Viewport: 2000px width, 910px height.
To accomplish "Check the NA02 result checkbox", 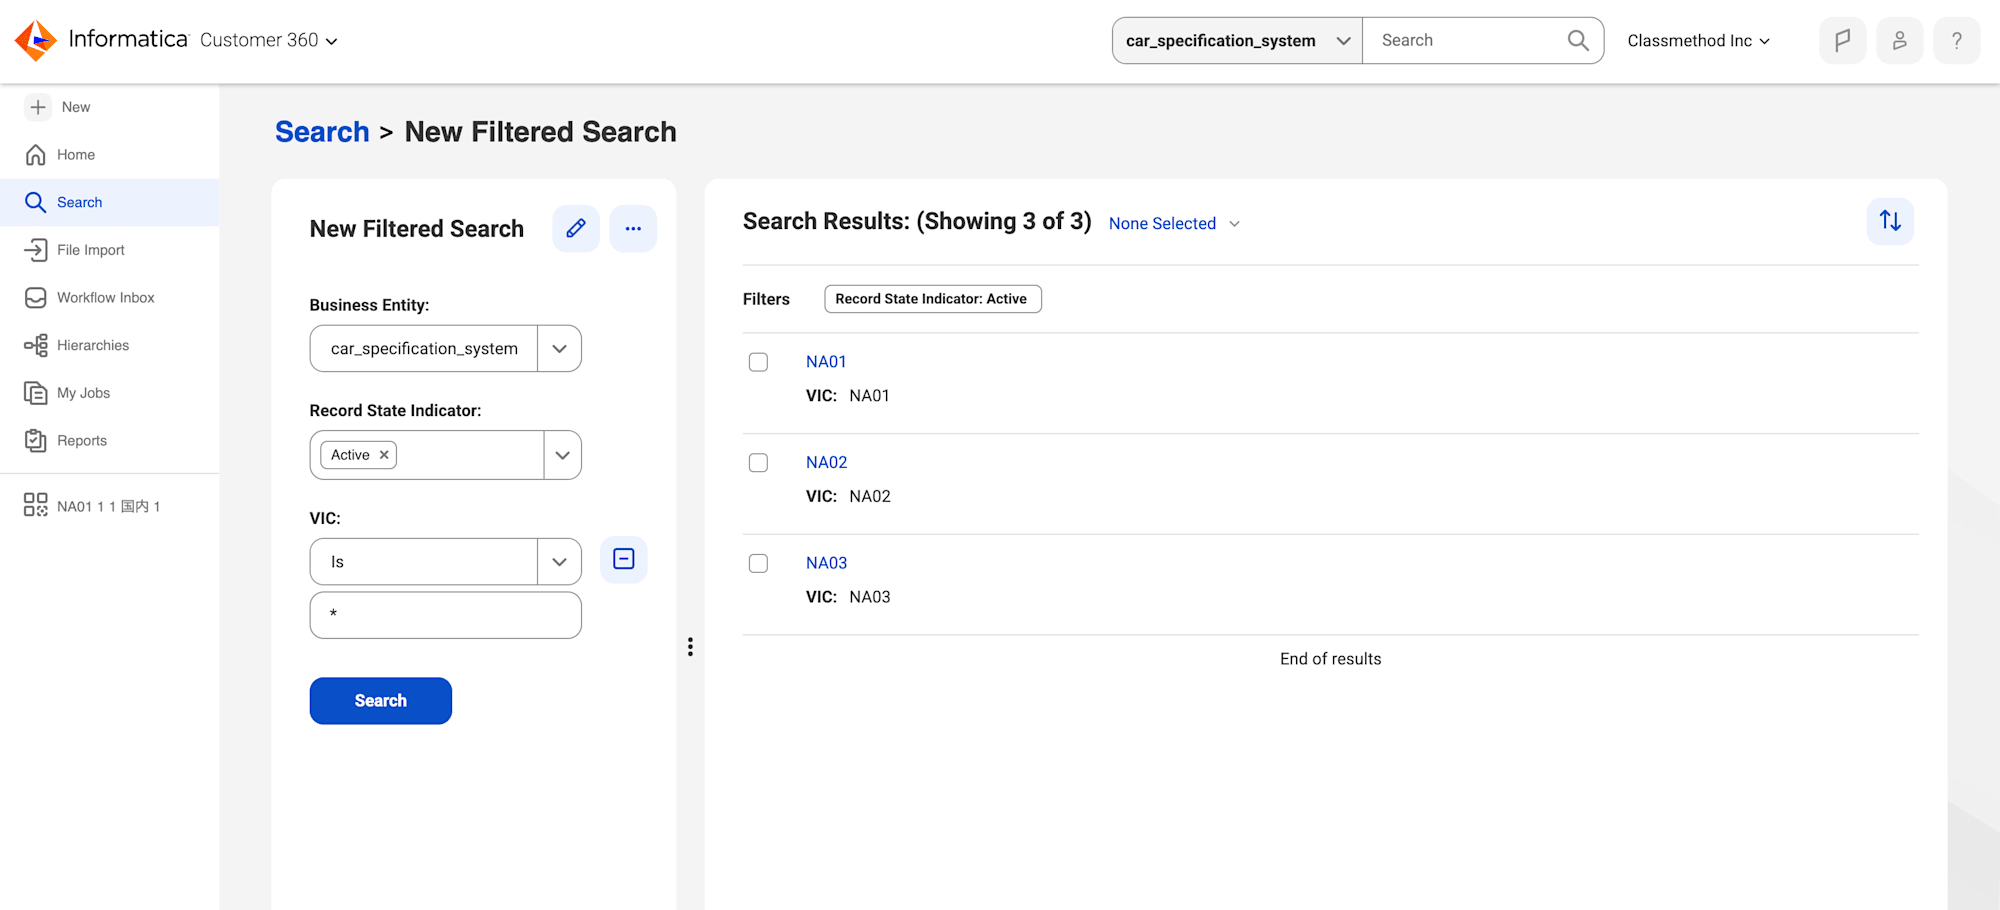I will point(759,463).
